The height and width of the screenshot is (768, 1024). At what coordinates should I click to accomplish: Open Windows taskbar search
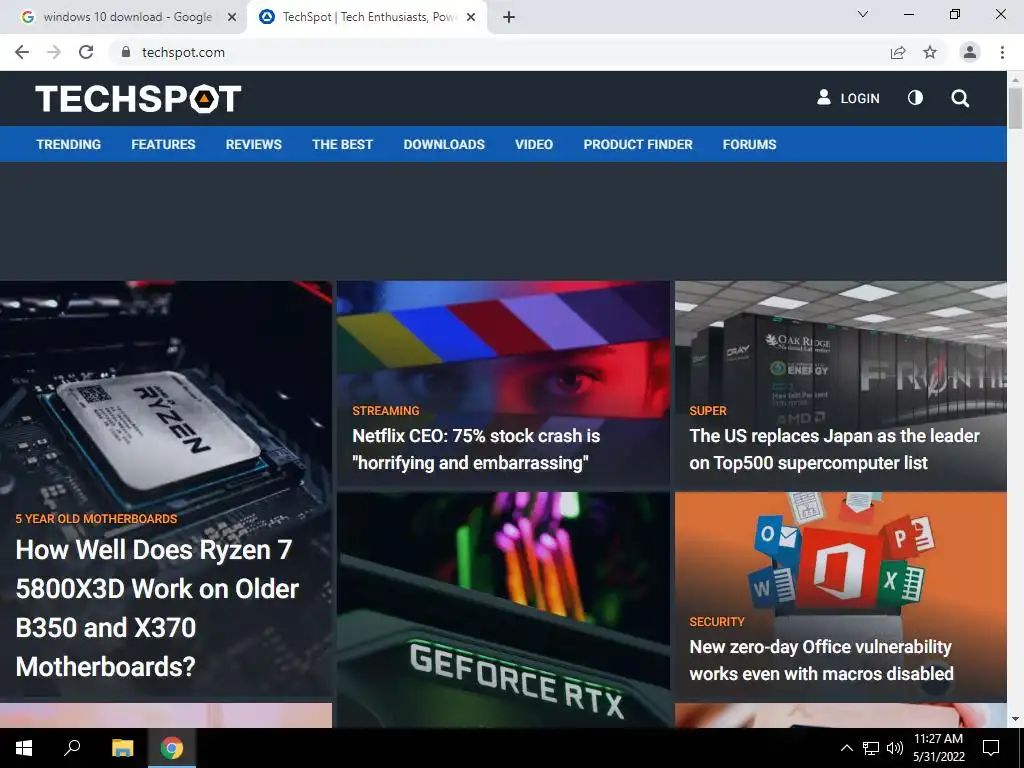pos(72,748)
